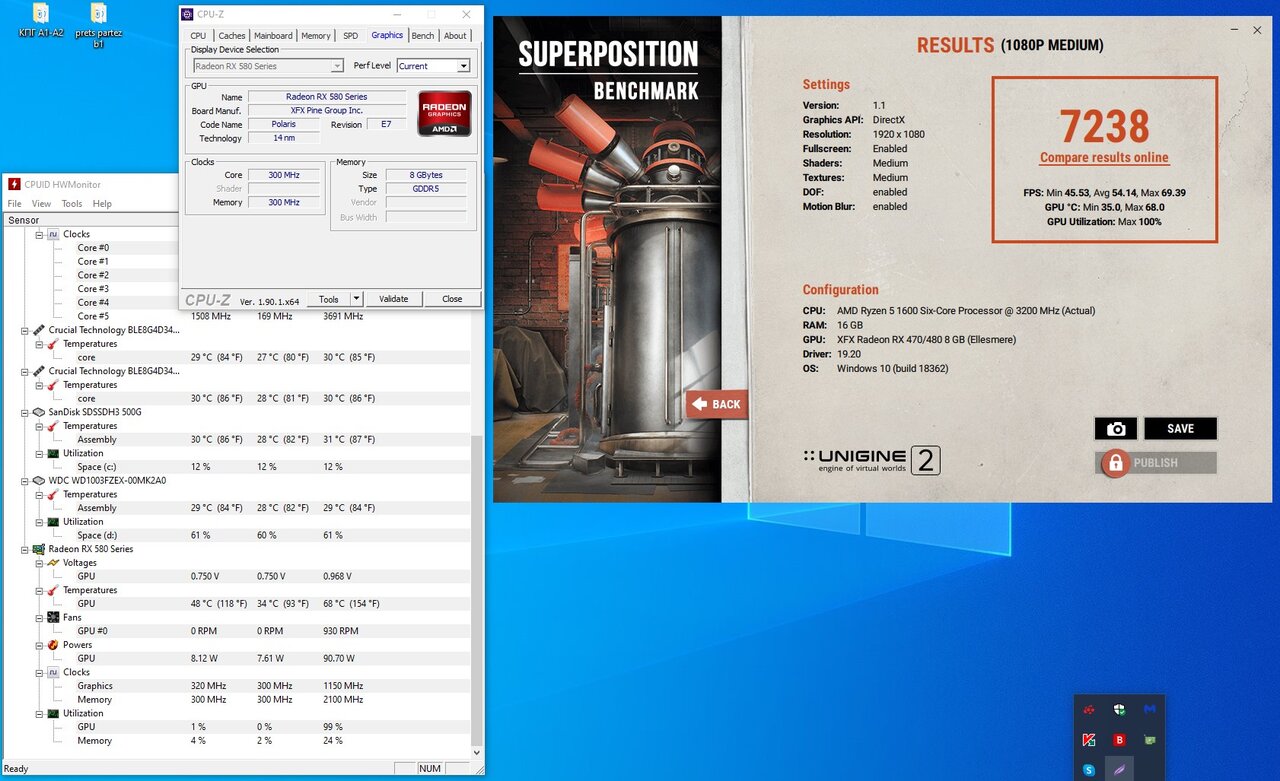1280x781 pixels.
Task: Switch to the Bench tab in CPU-Z
Action: coord(423,35)
